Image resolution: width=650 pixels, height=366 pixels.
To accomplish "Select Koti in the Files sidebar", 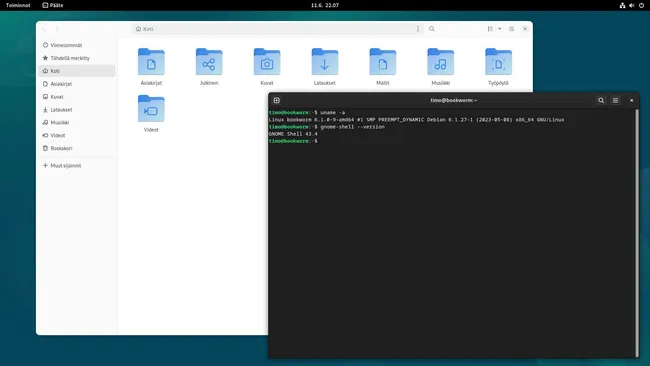I will (x=77, y=71).
